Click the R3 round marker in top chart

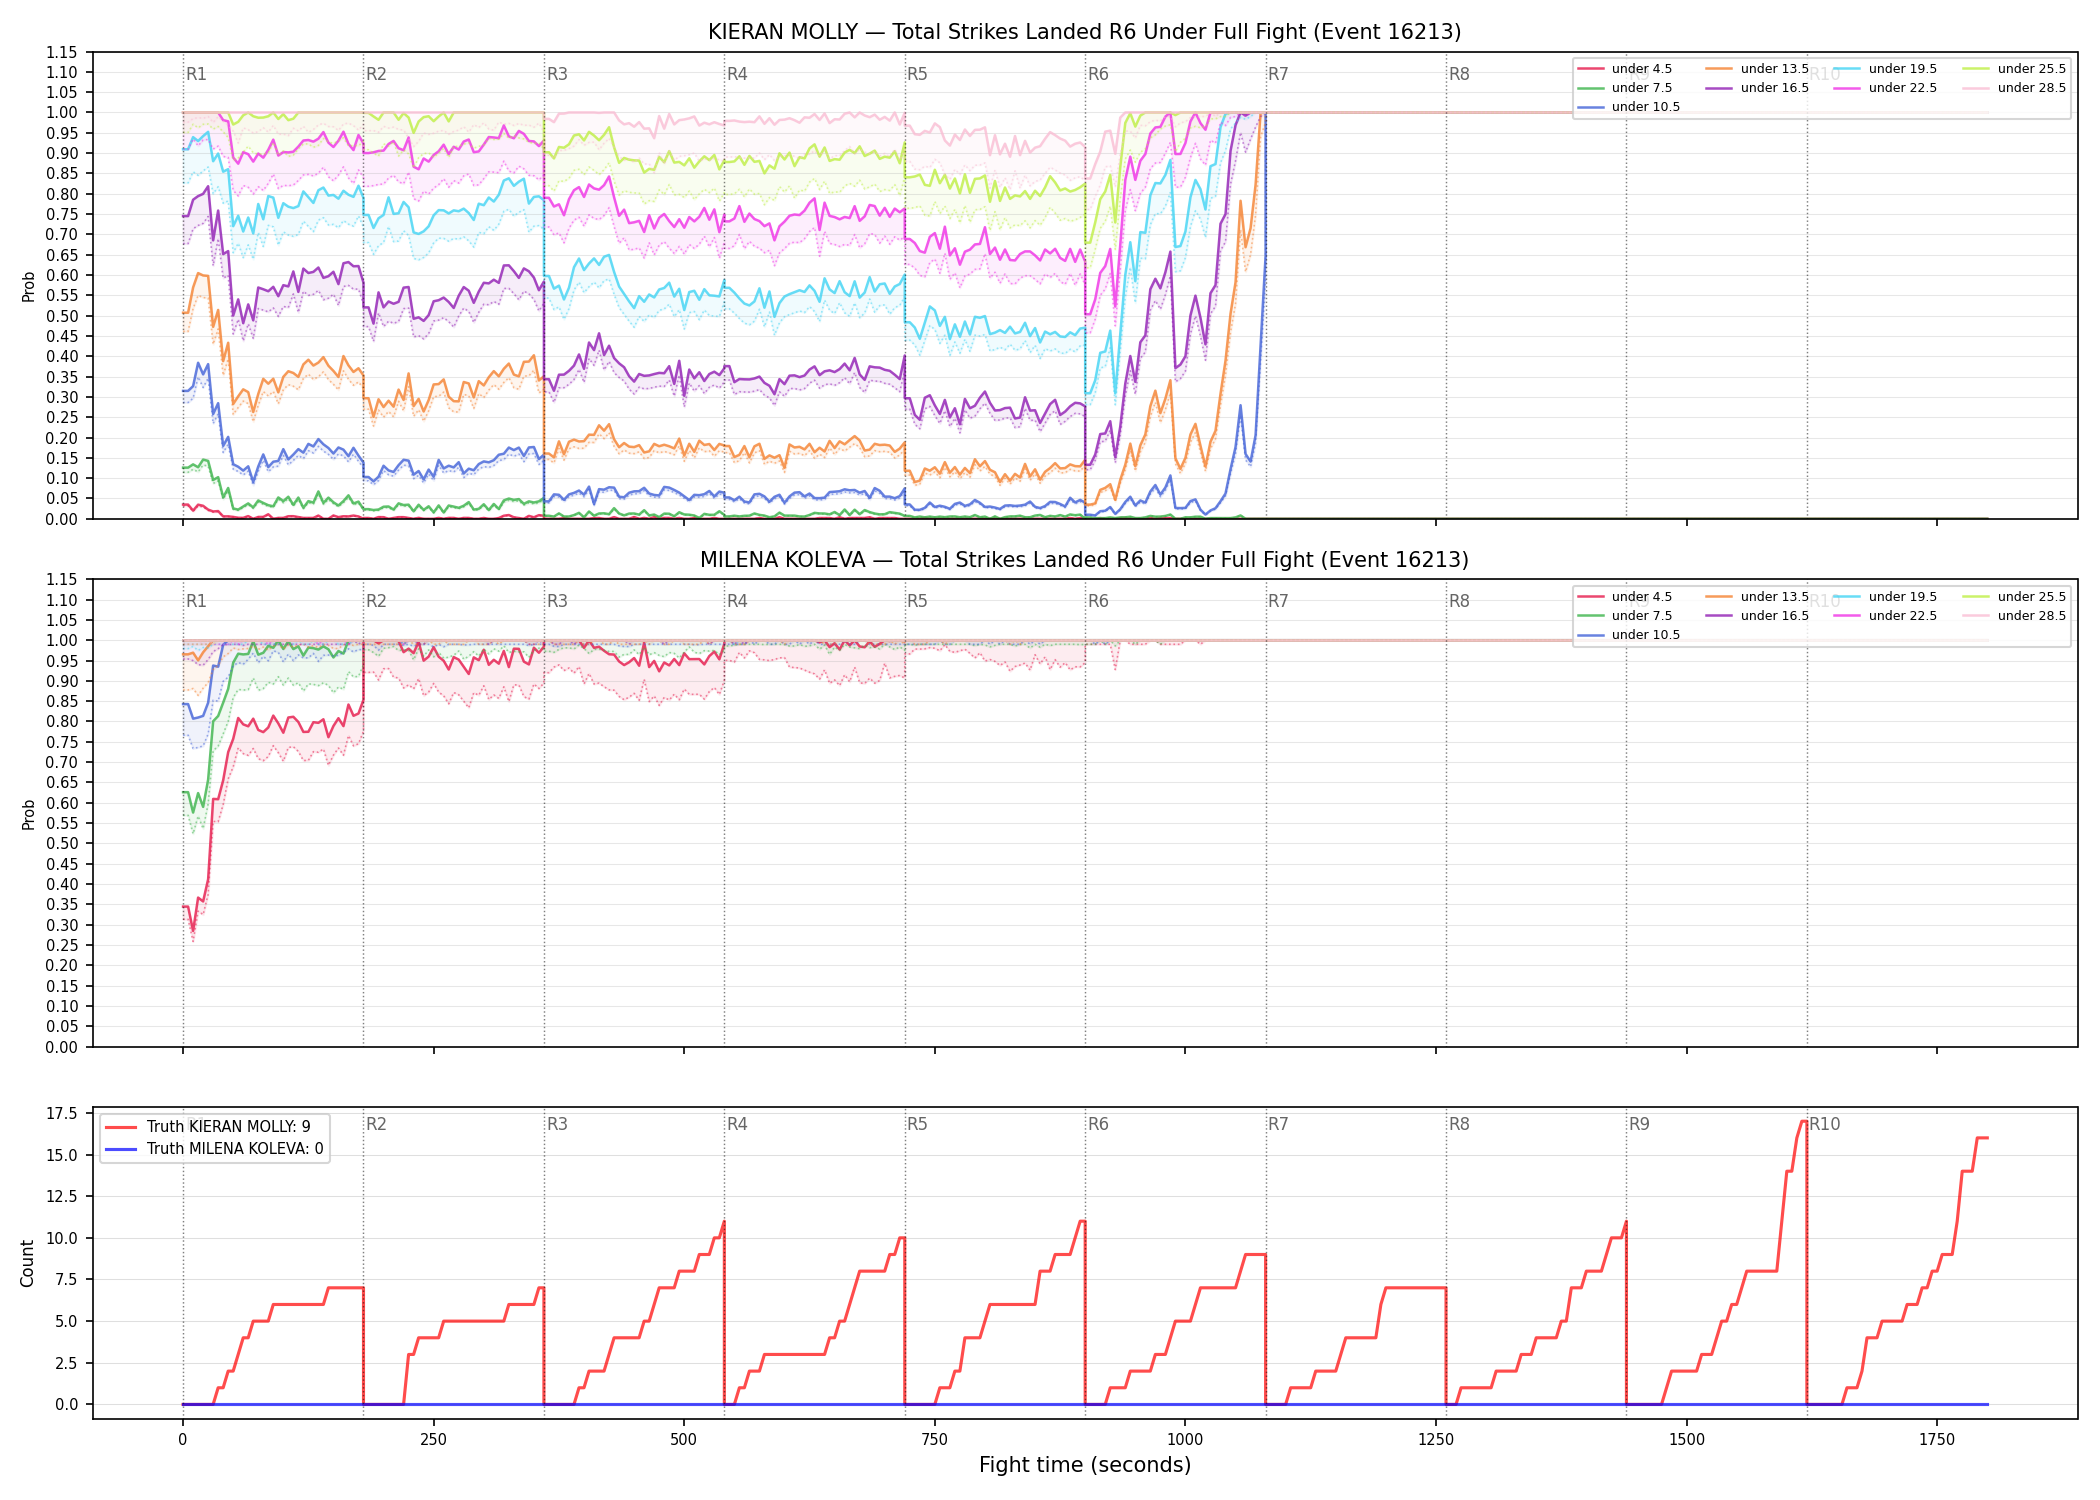point(557,74)
